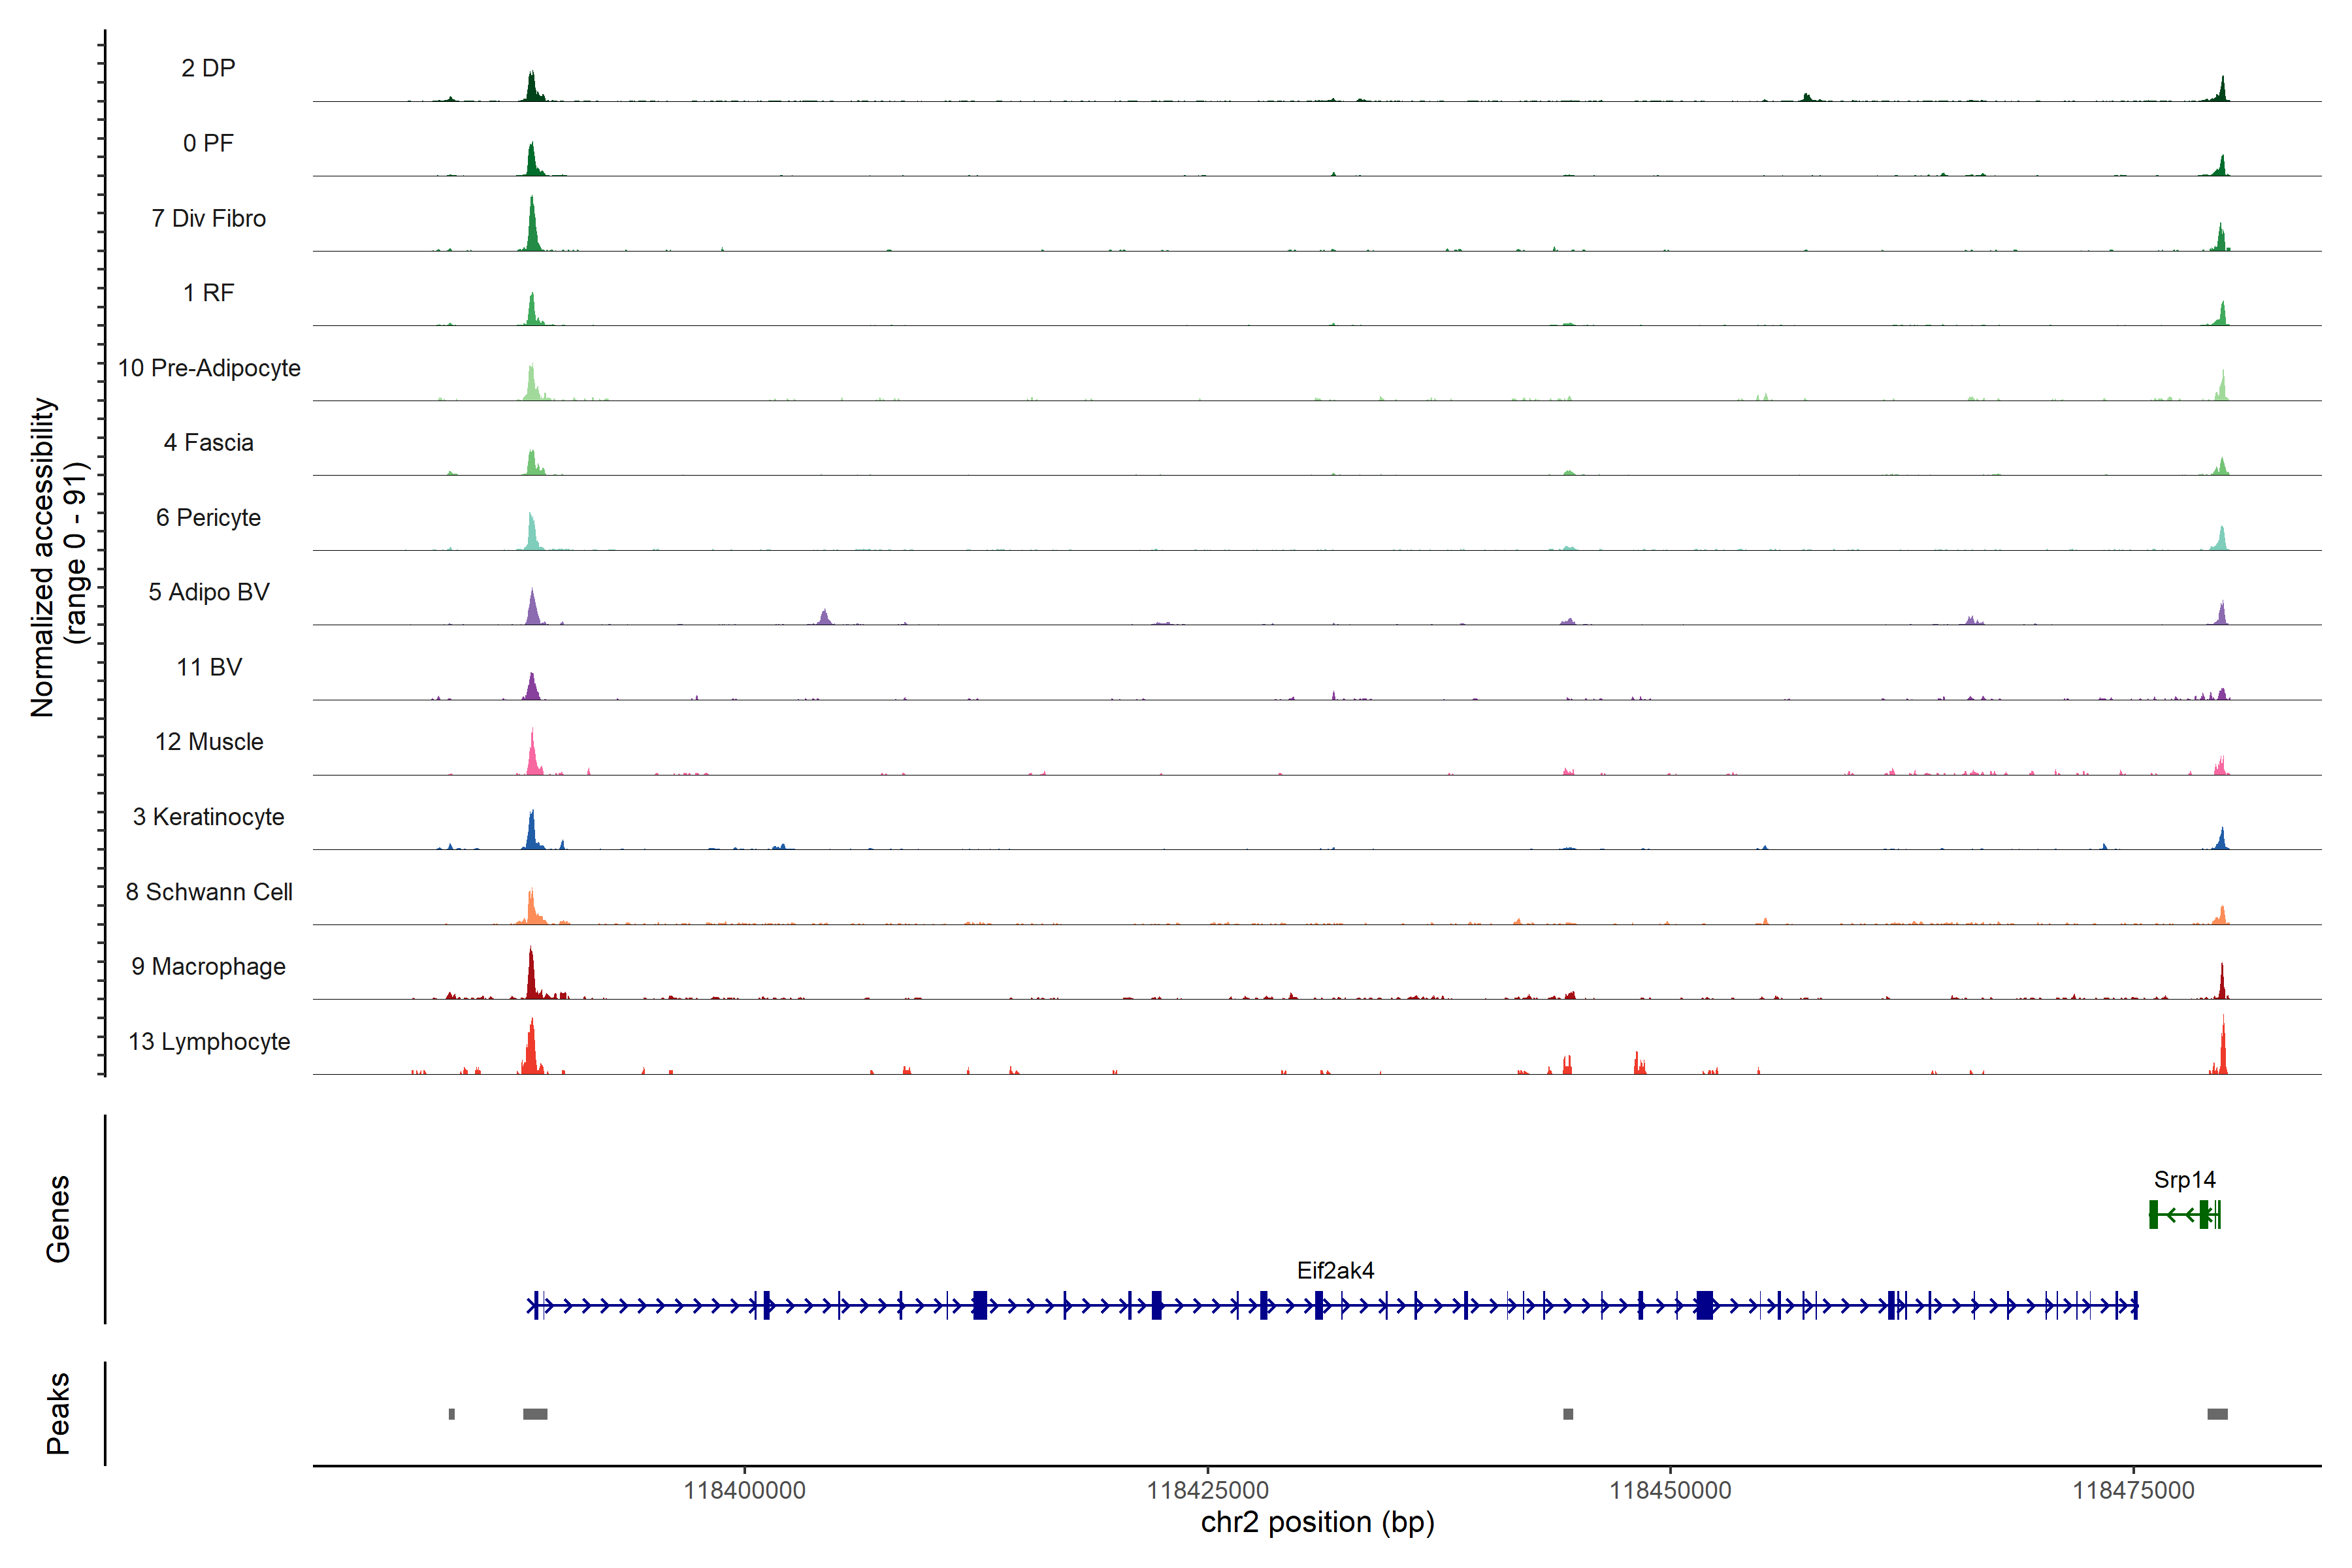Click the Genes panel label
The width and height of the screenshot is (2352, 1568).
58,1219
